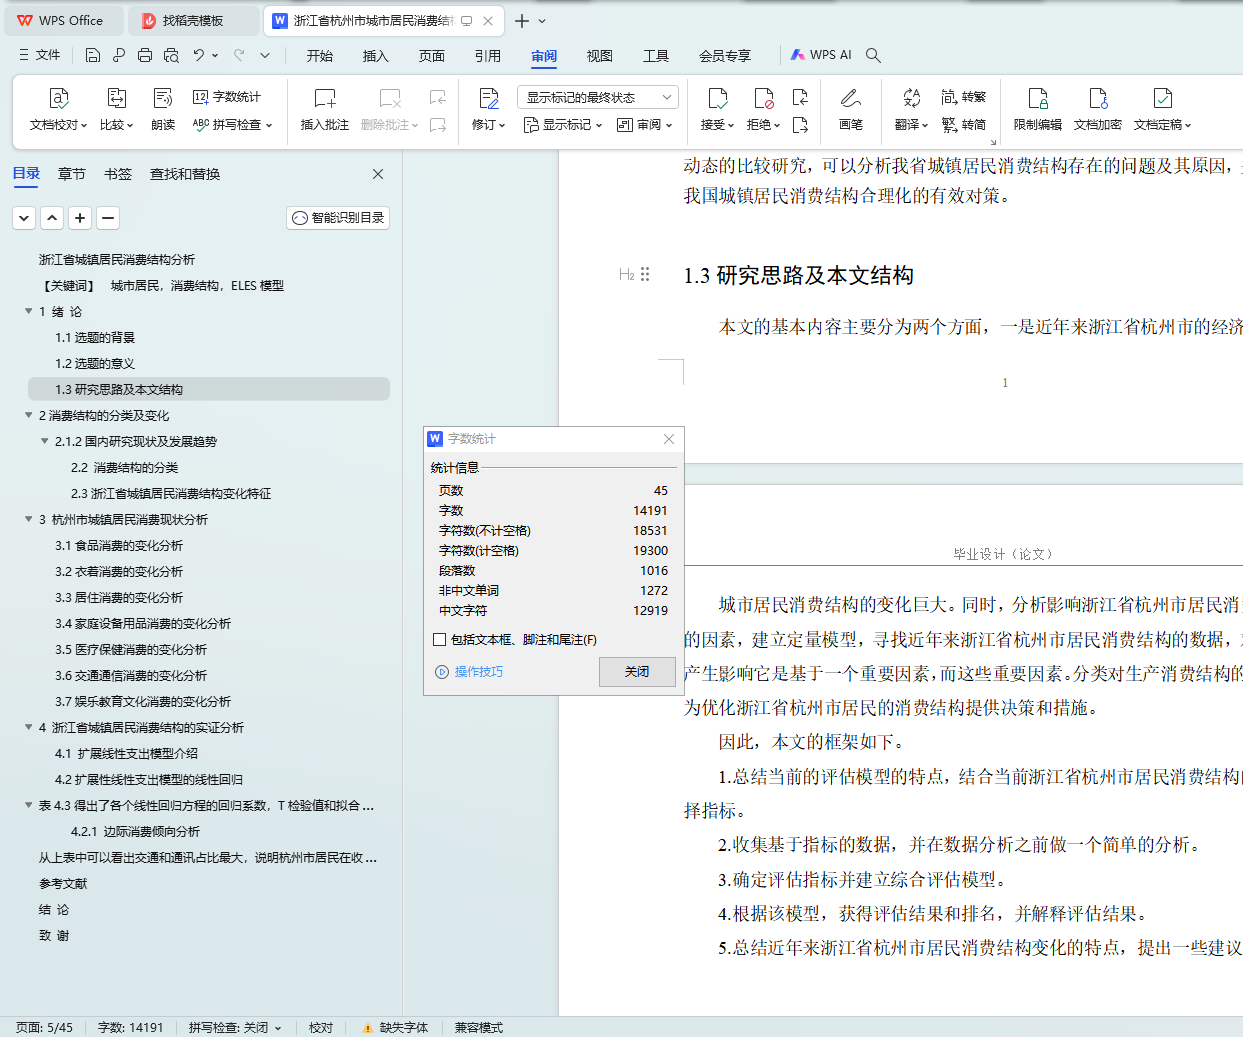The height and width of the screenshot is (1037, 1243).
Task: Select 参考文献 in outline
Action: coord(63,883)
